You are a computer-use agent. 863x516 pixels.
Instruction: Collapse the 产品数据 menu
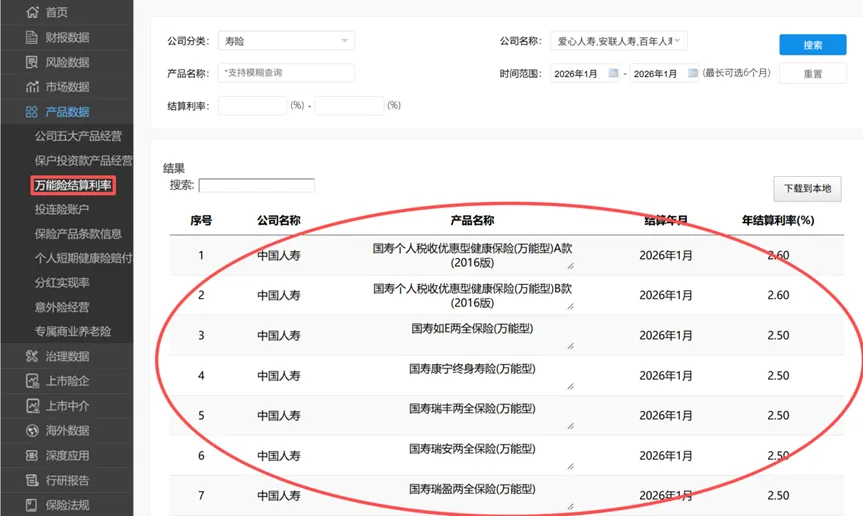coord(67,112)
